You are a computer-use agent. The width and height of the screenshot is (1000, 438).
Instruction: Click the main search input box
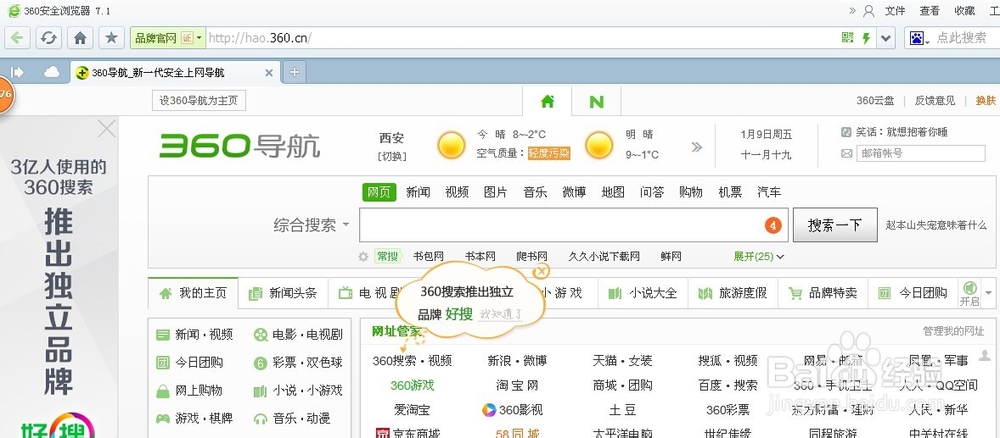click(573, 225)
